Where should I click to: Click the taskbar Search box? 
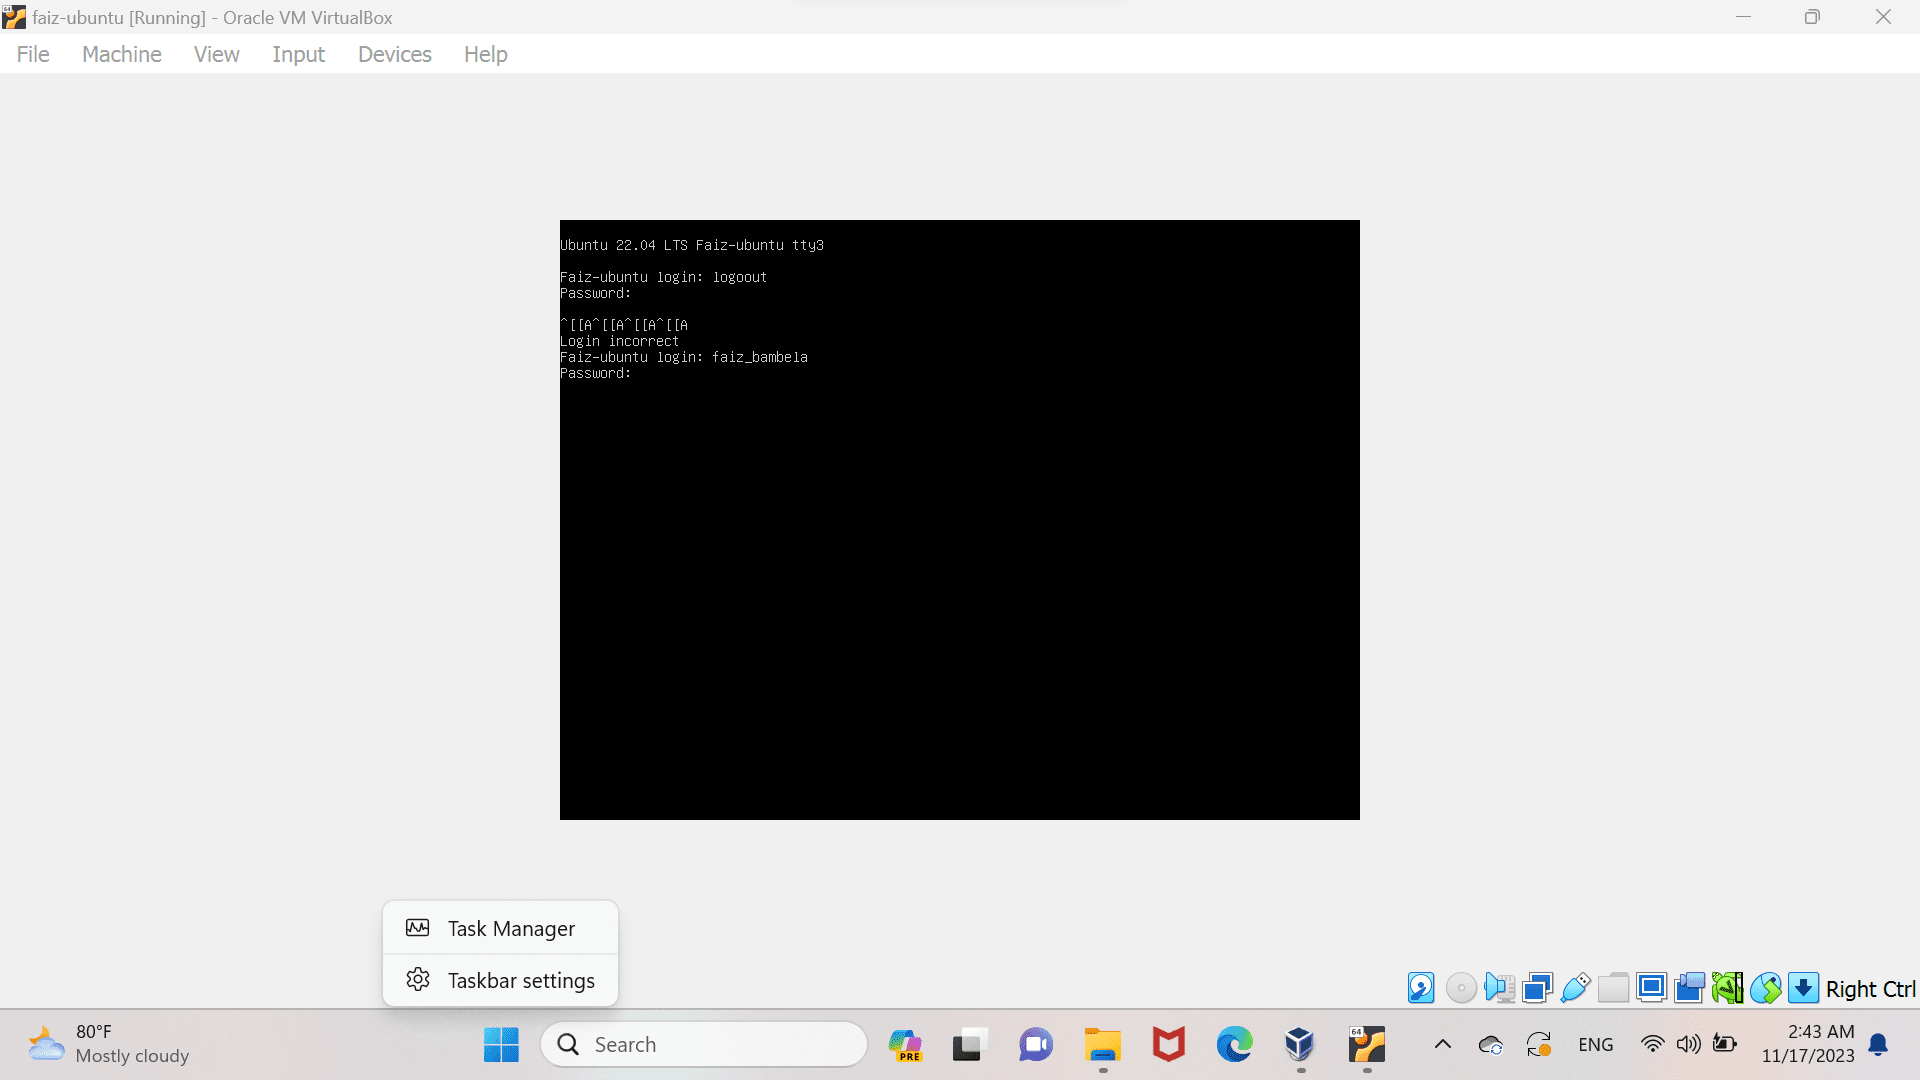pyautogui.click(x=704, y=1045)
